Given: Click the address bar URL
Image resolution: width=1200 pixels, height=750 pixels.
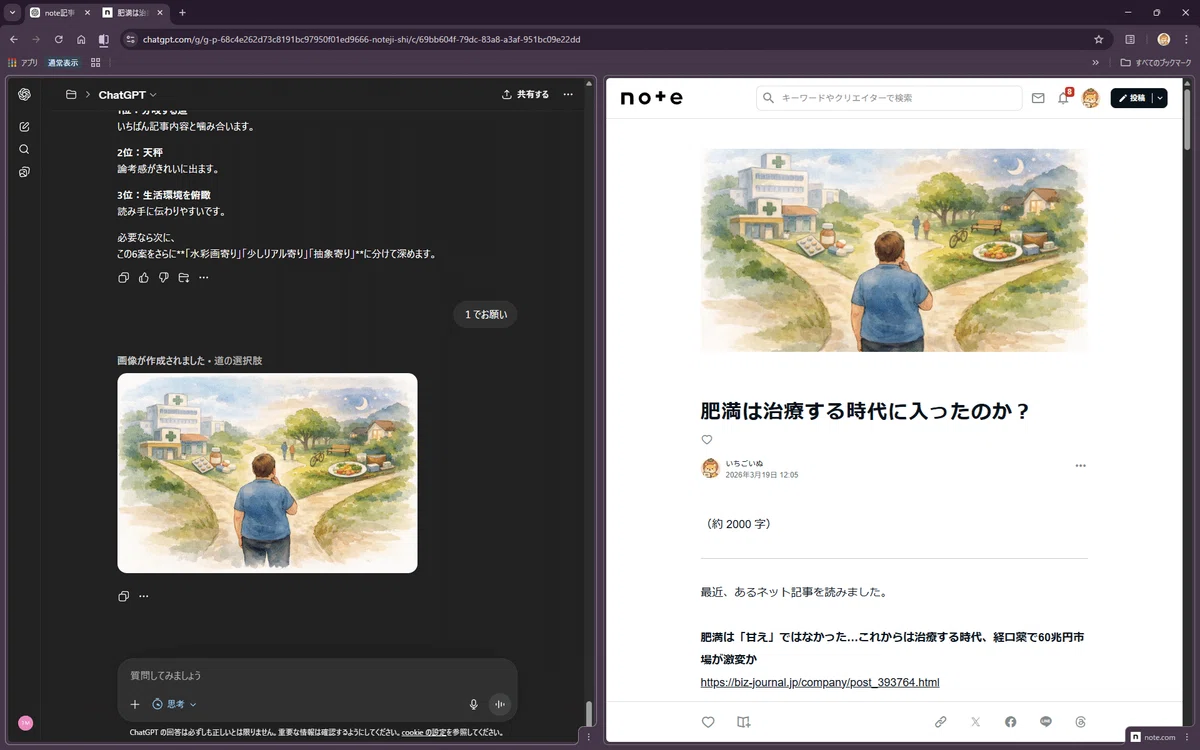Looking at the screenshot, I should [x=361, y=40].
